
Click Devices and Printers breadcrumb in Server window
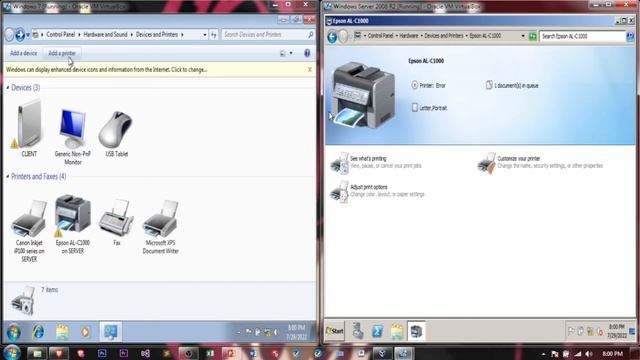click(x=444, y=36)
